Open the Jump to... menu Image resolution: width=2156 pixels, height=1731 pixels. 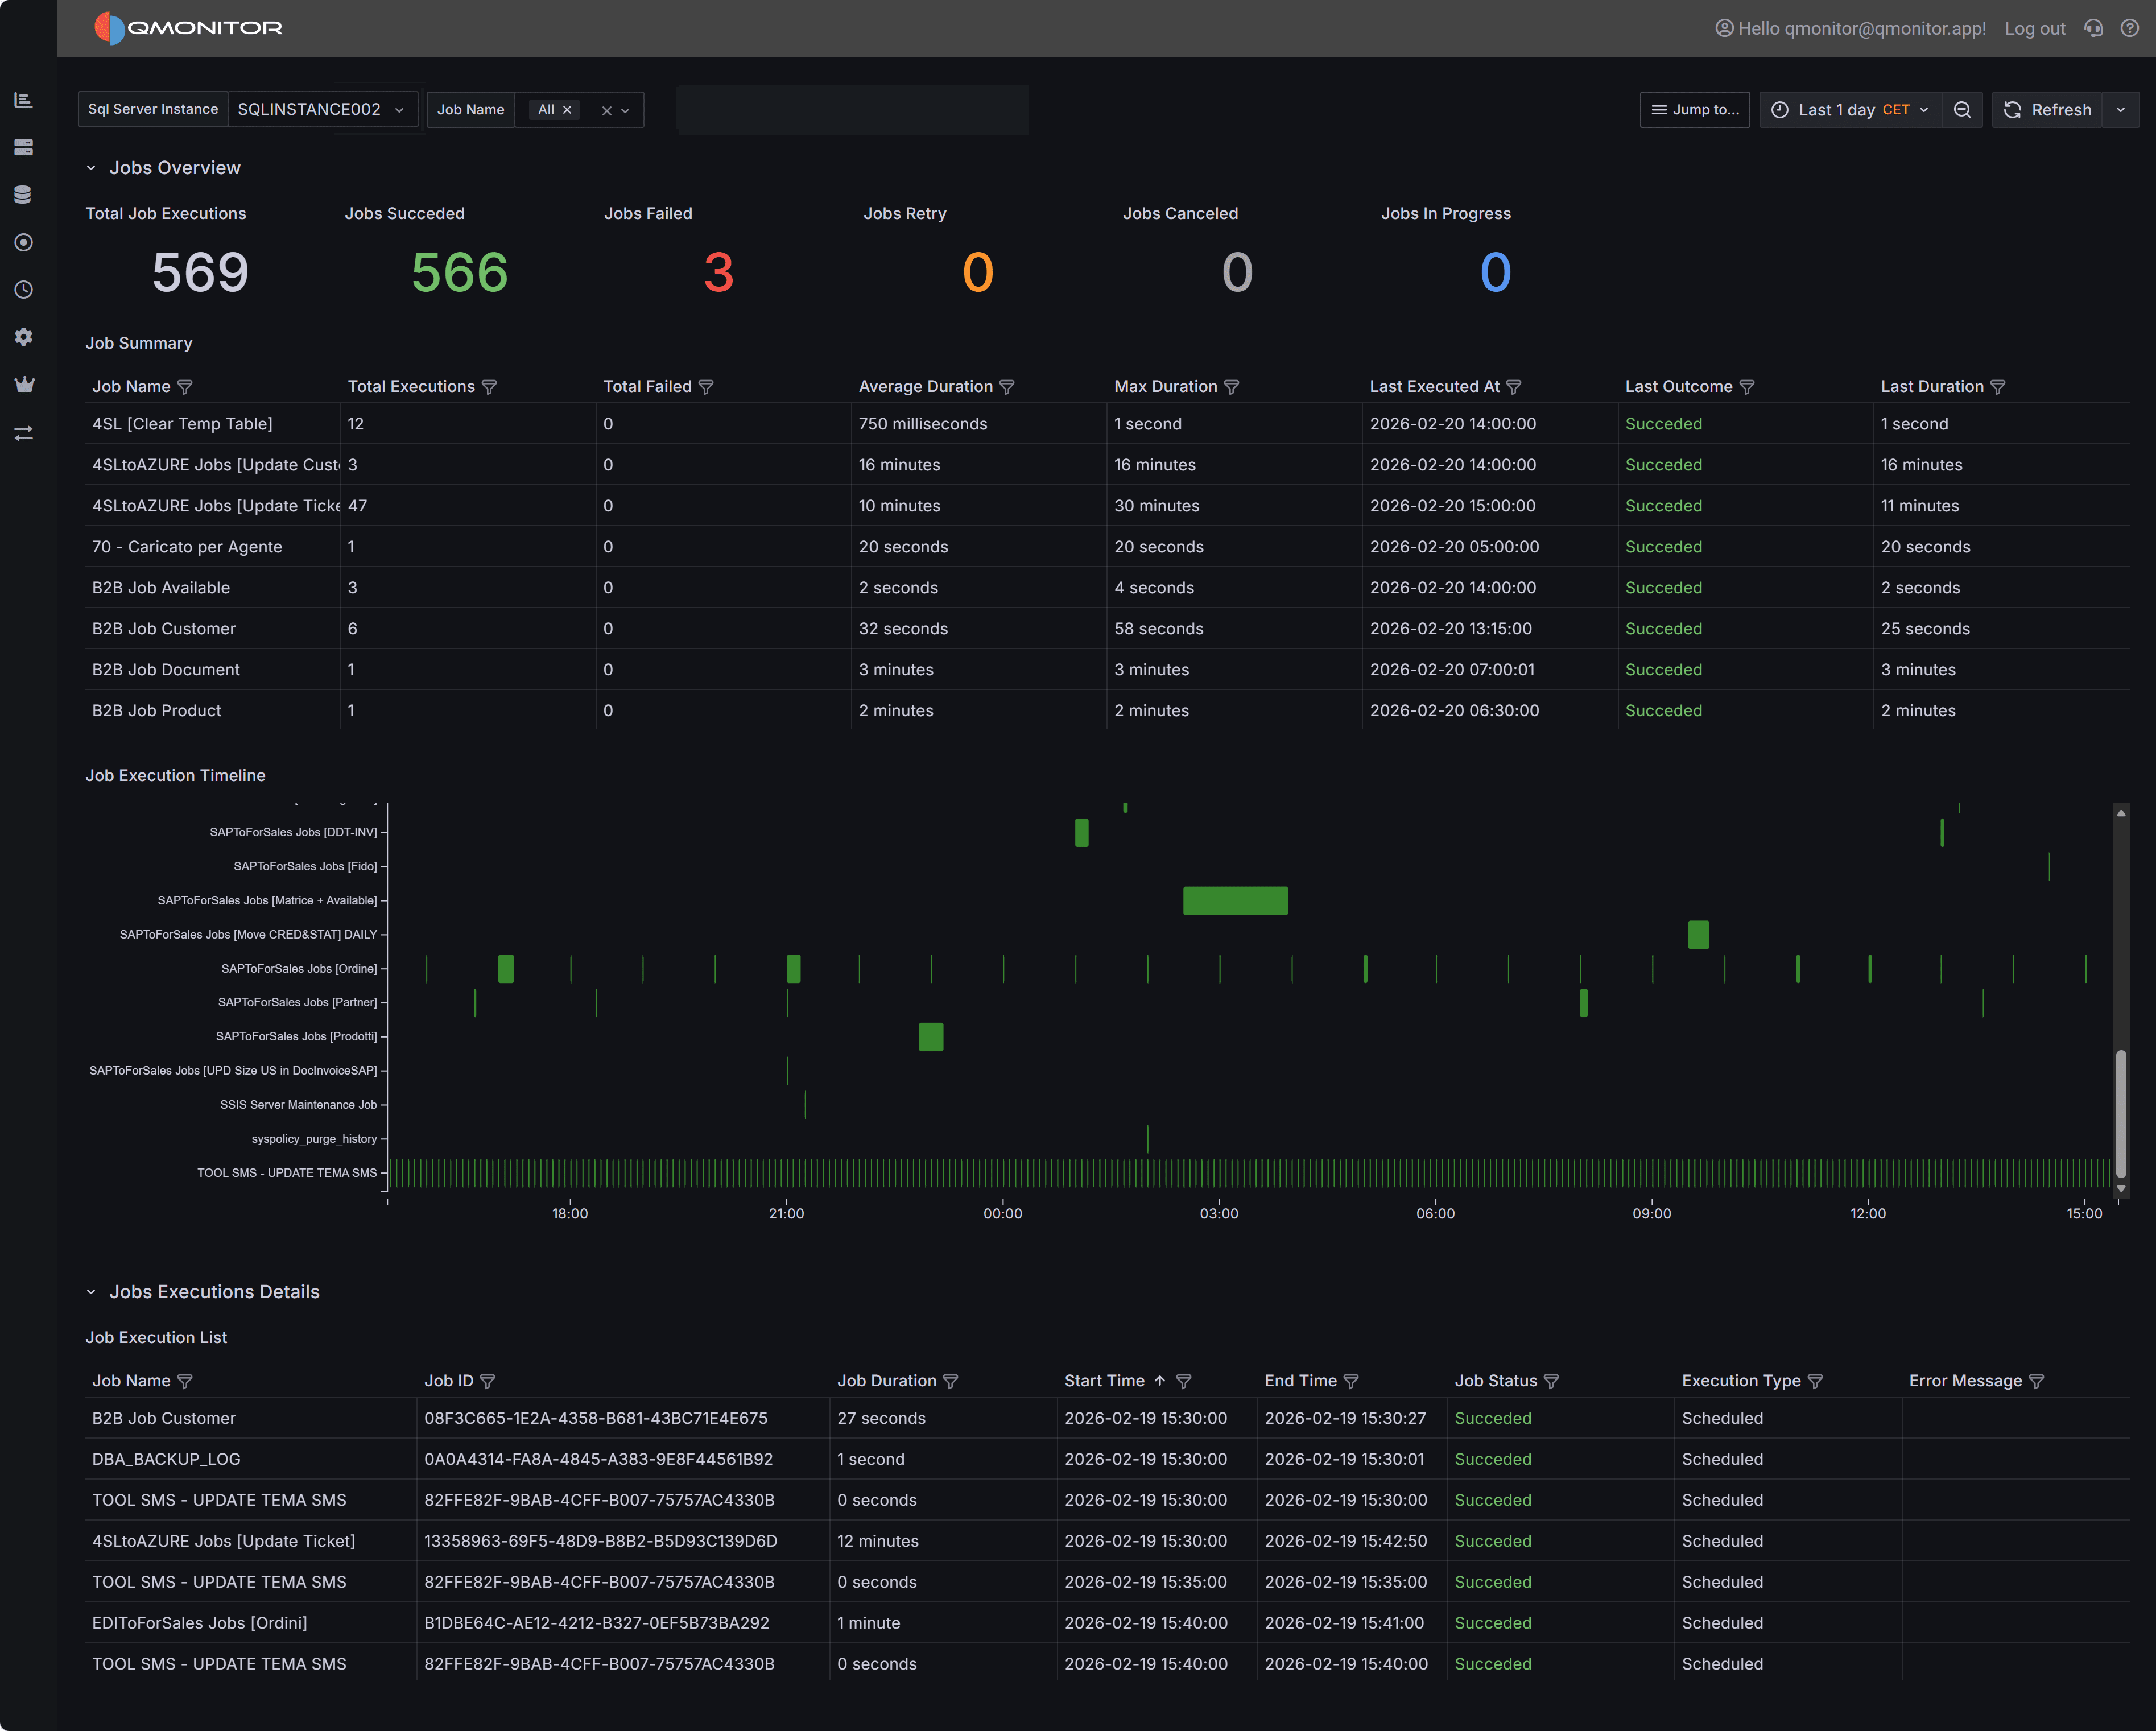(1695, 109)
